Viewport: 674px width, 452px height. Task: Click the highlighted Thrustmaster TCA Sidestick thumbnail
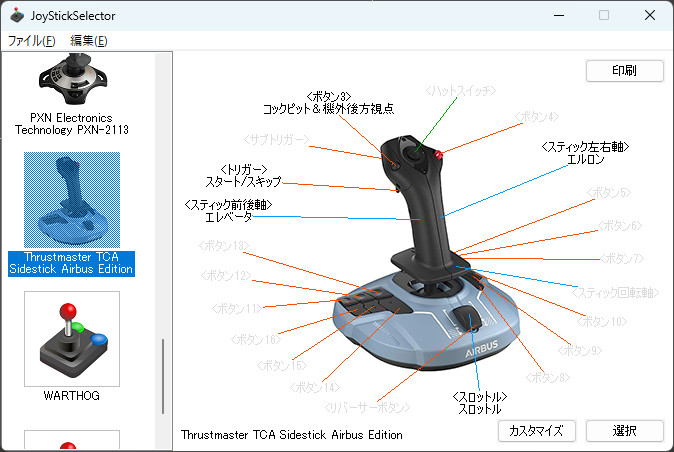point(72,200)
